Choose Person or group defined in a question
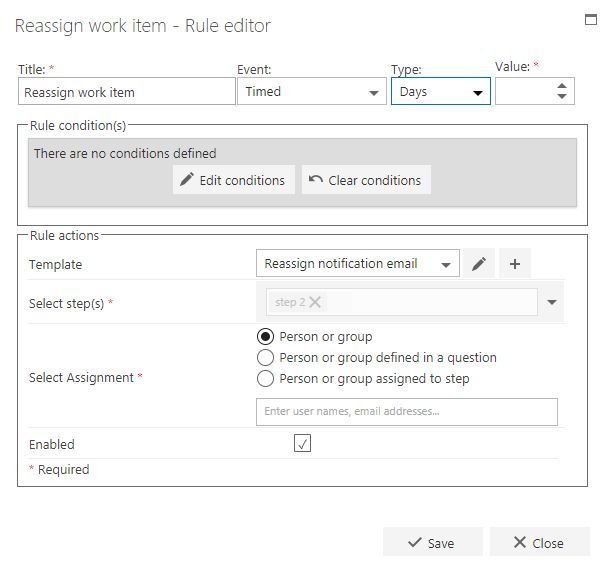 click(265, 357)
